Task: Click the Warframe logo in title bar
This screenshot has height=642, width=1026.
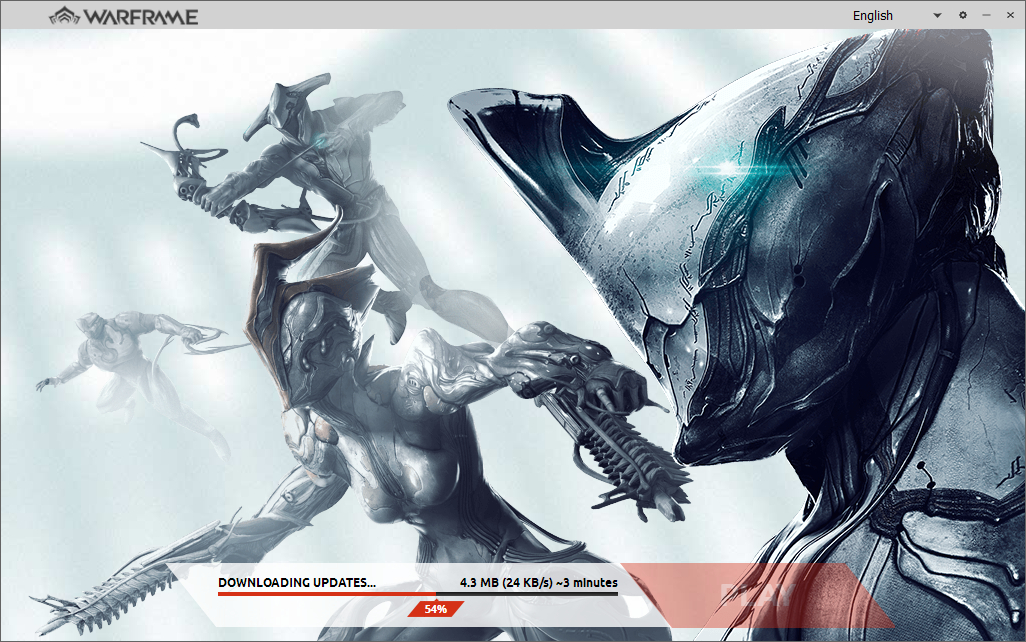Action: tap(123, 16)
